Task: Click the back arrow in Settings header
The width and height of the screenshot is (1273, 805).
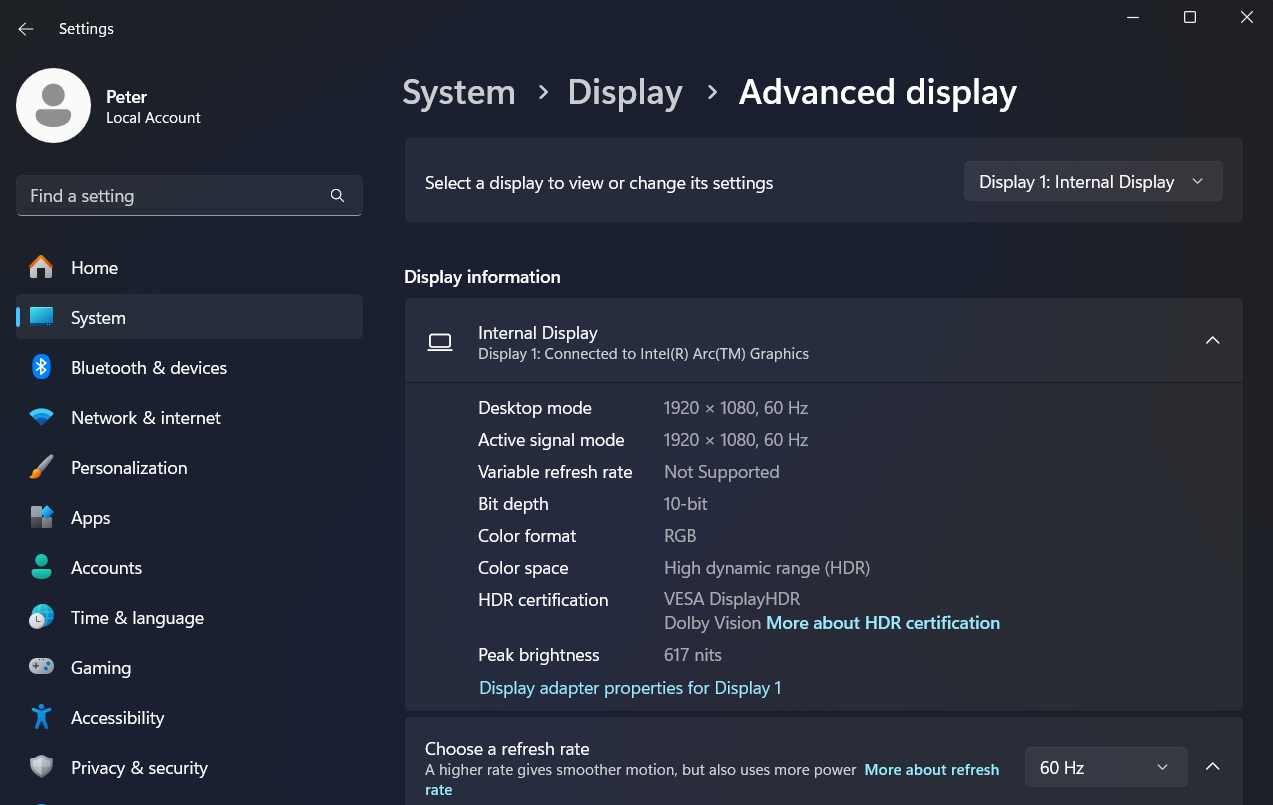Action: [x=26, y=29]
